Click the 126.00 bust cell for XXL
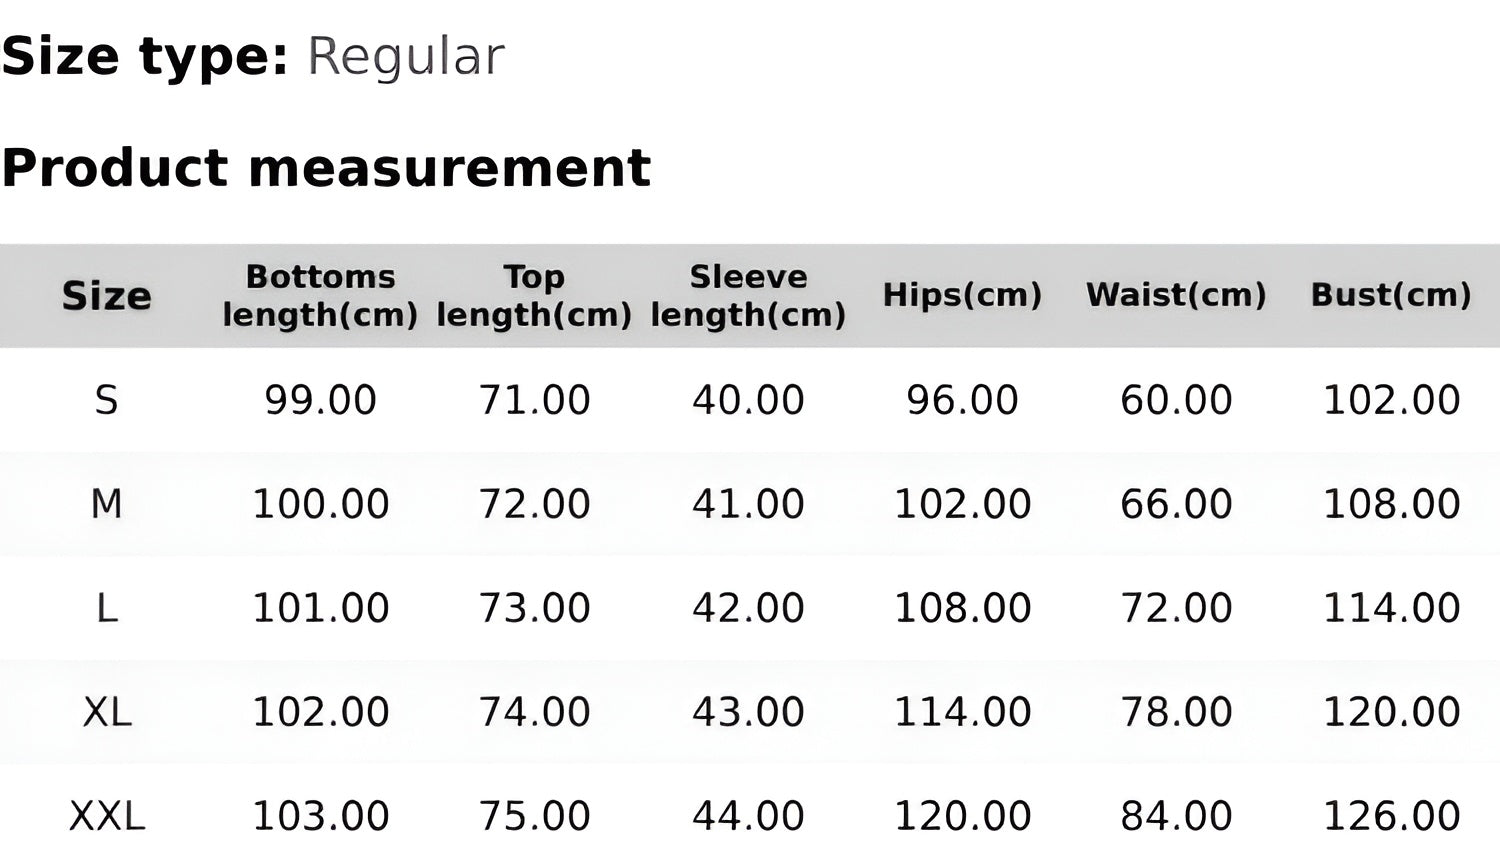Screen dimensions: 1500x868 coord(1391,816)
